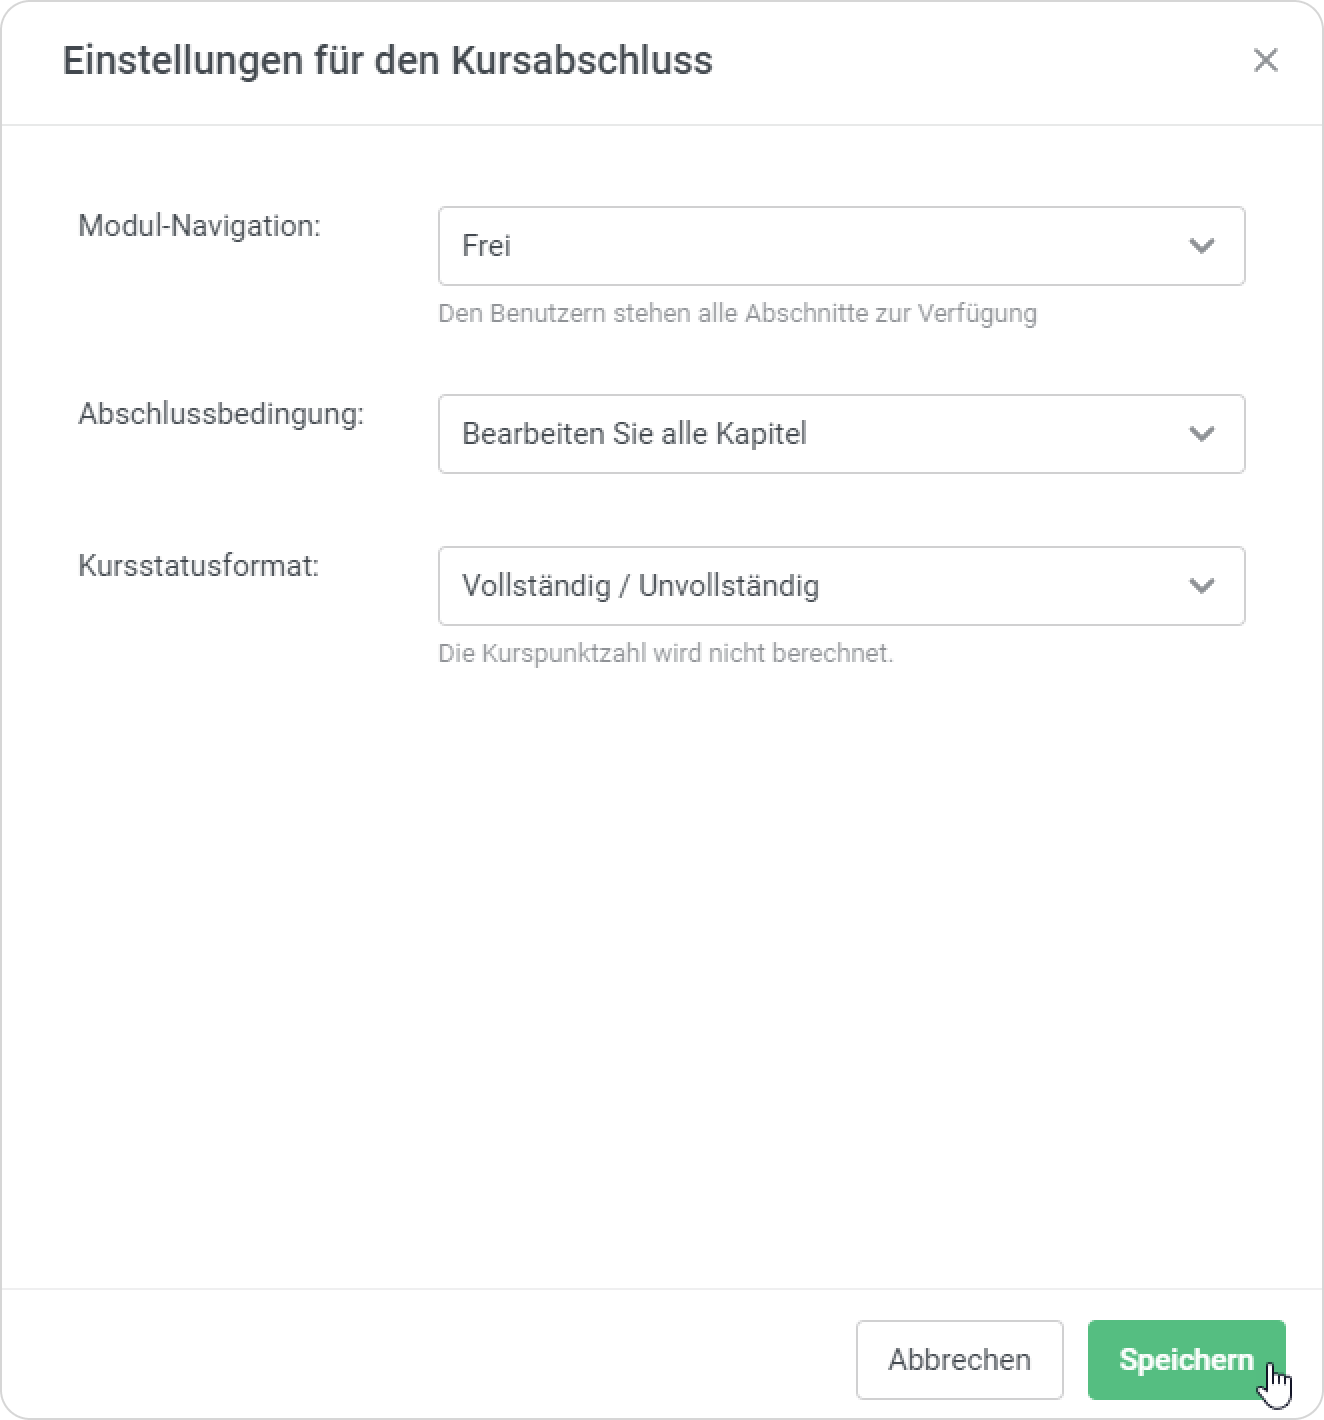Save settings with the Speichern button
The height and width of the screenshot is (1420, 1324).
1185,1359
